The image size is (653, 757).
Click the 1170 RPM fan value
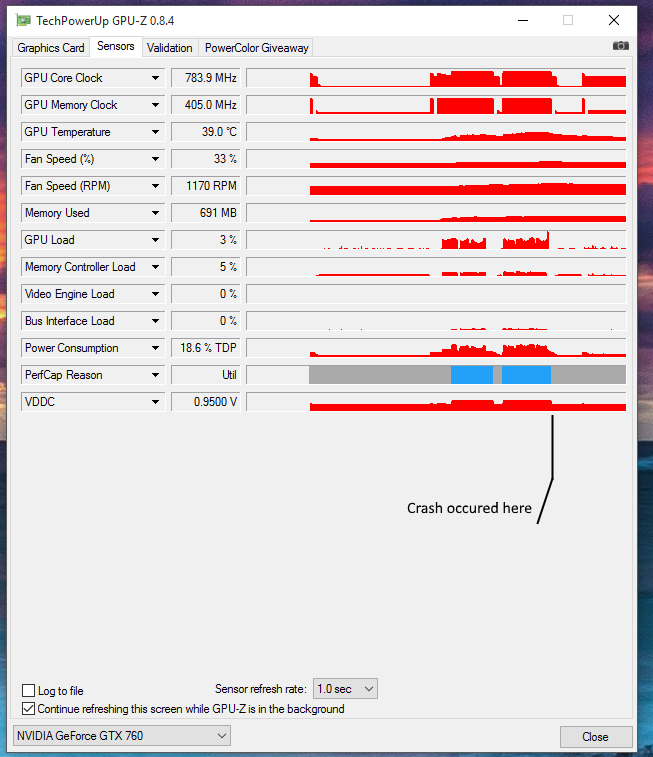(206, 186)
